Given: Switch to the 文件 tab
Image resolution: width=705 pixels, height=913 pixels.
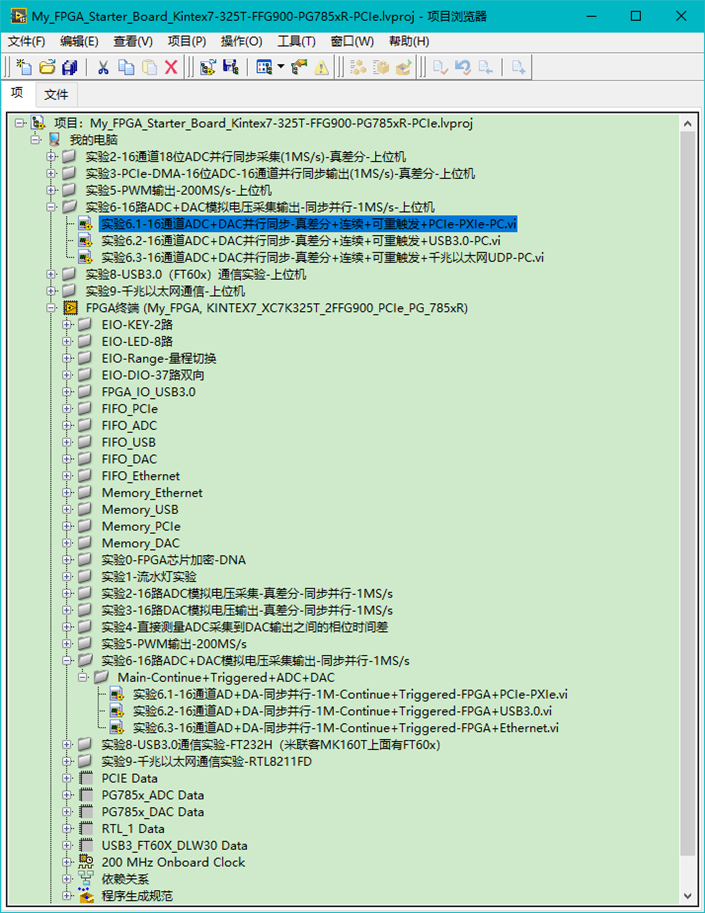Looking at the screenshot, I should [56, 94].
